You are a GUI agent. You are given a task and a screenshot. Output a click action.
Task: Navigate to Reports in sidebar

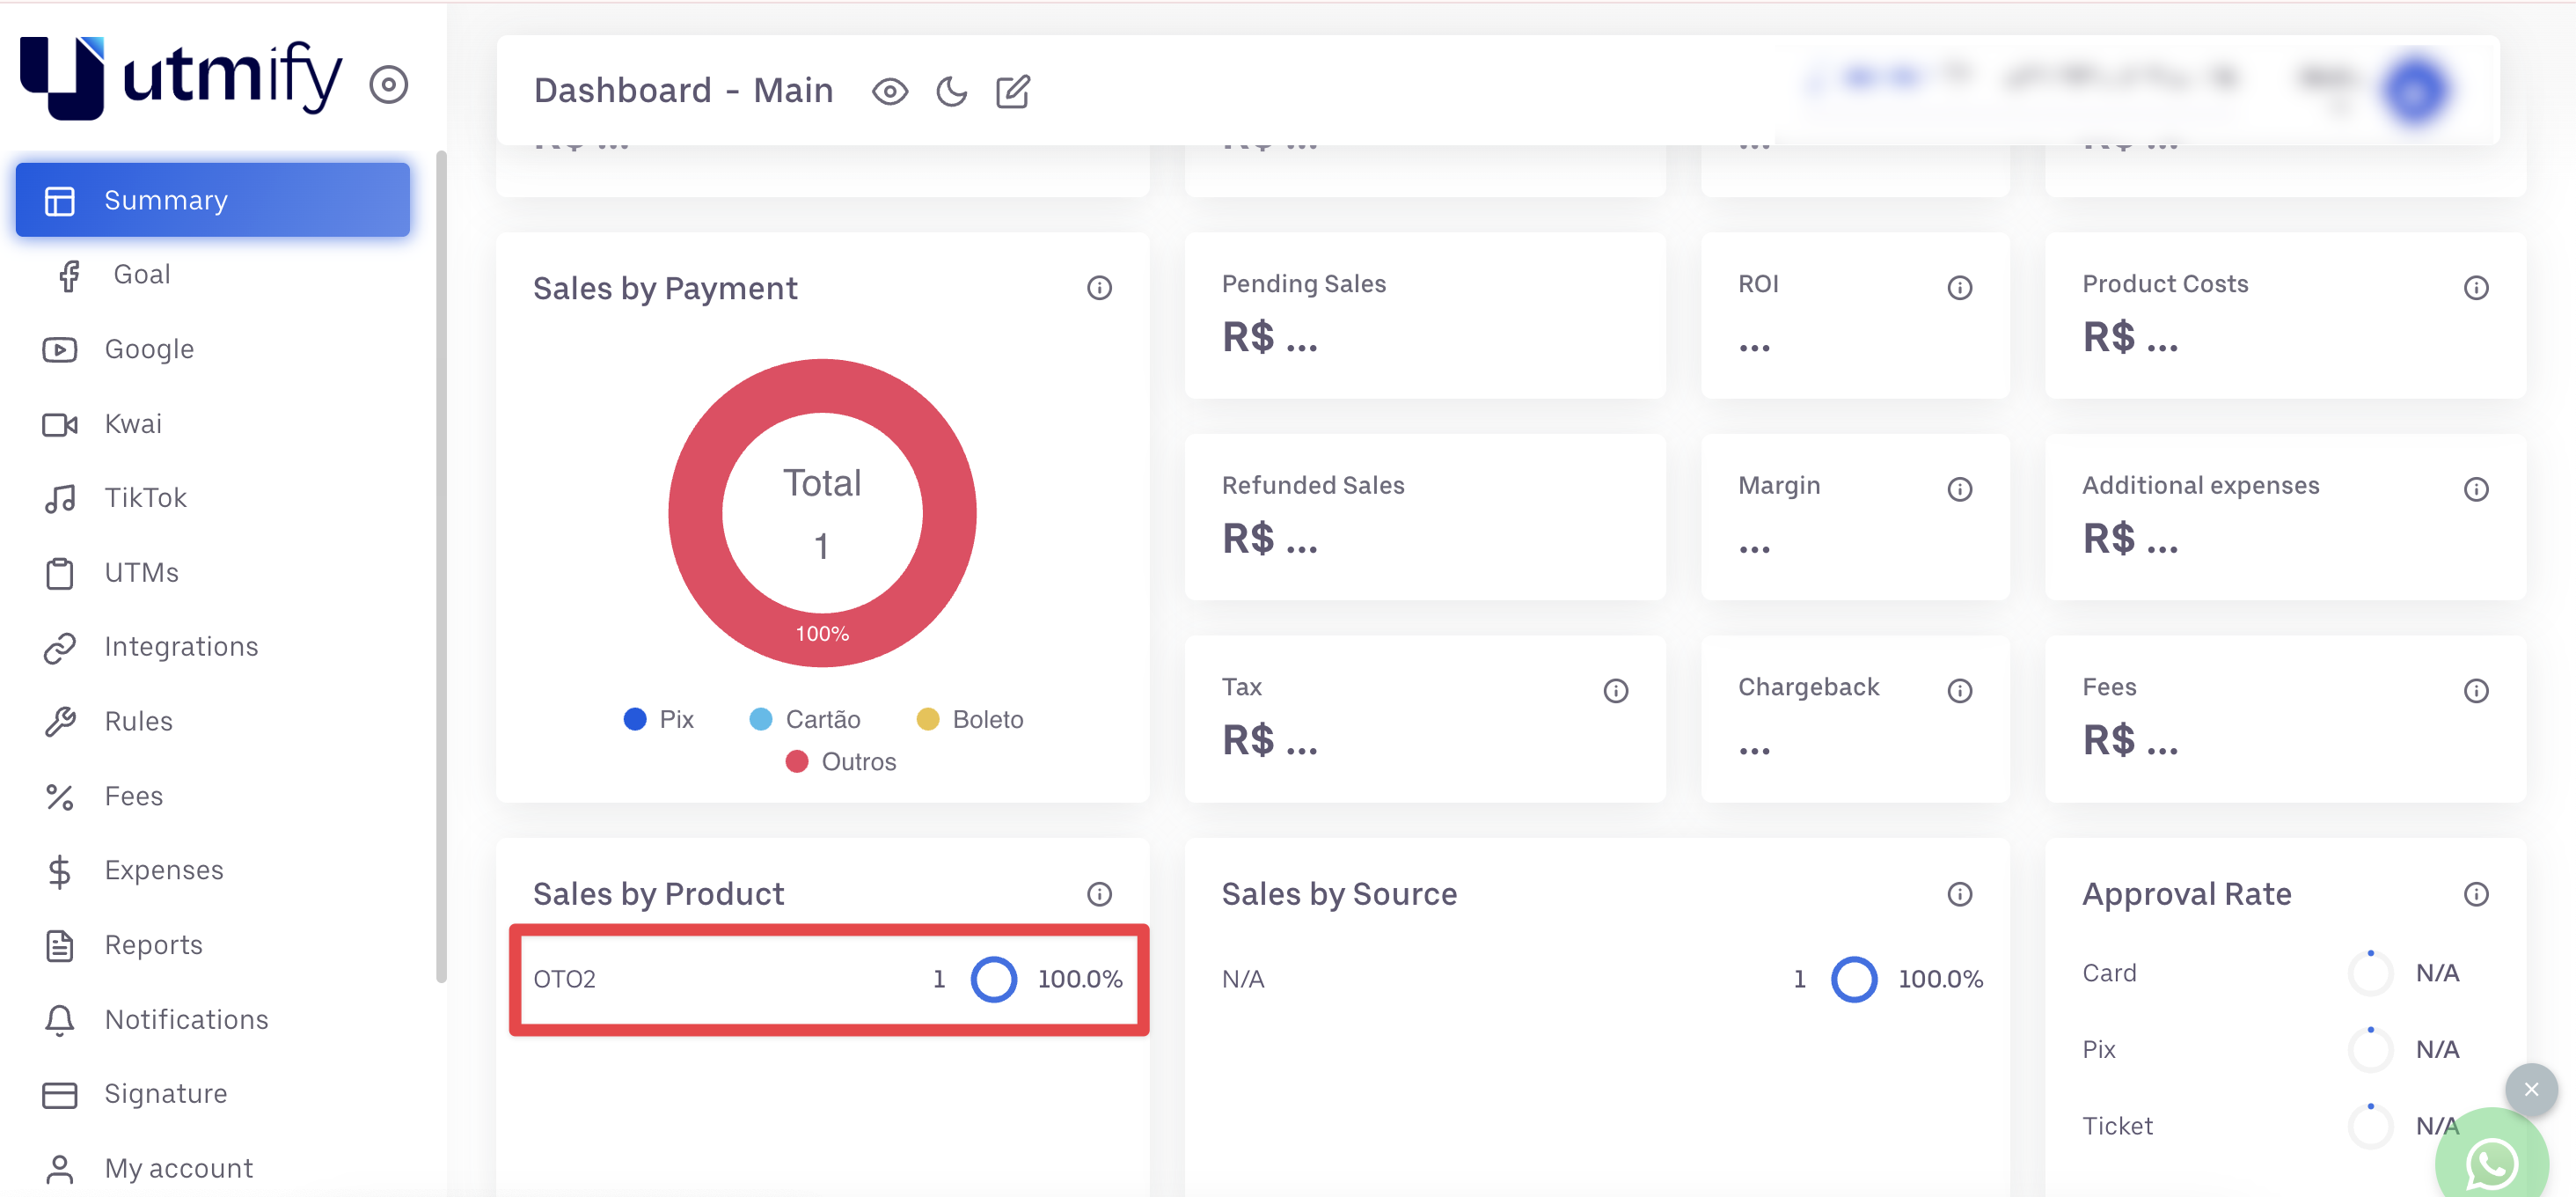click(x=153, y=945)
